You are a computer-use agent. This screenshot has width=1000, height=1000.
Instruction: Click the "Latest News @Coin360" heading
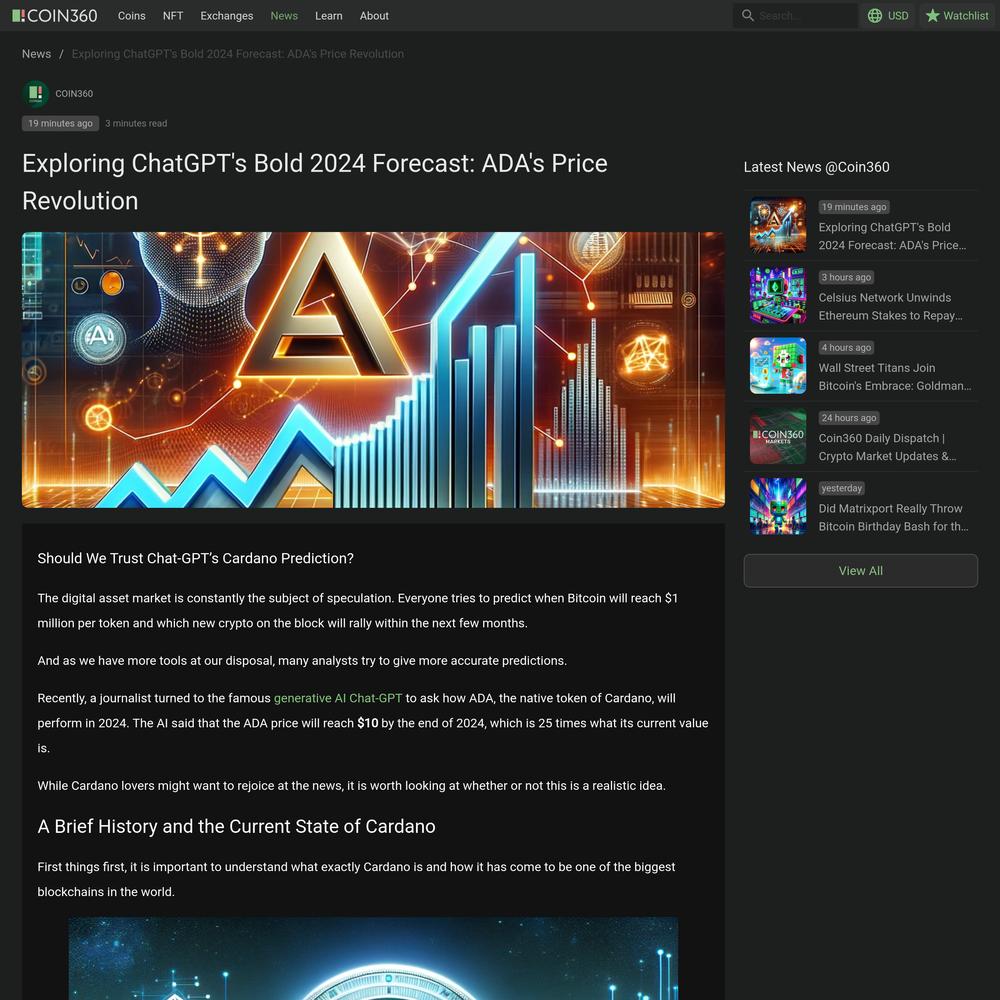click(816, 167)
